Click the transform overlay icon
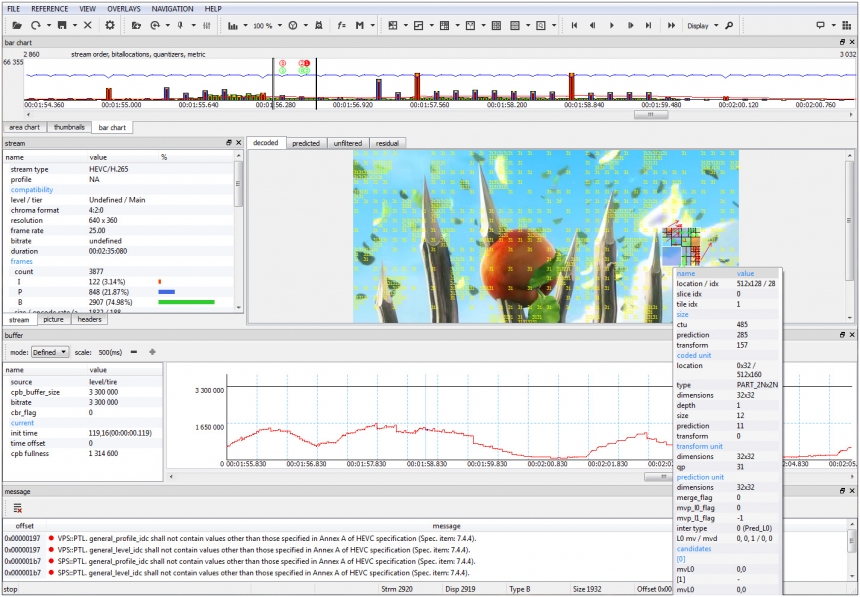This screenshot has width=860, height=597. 418,25
